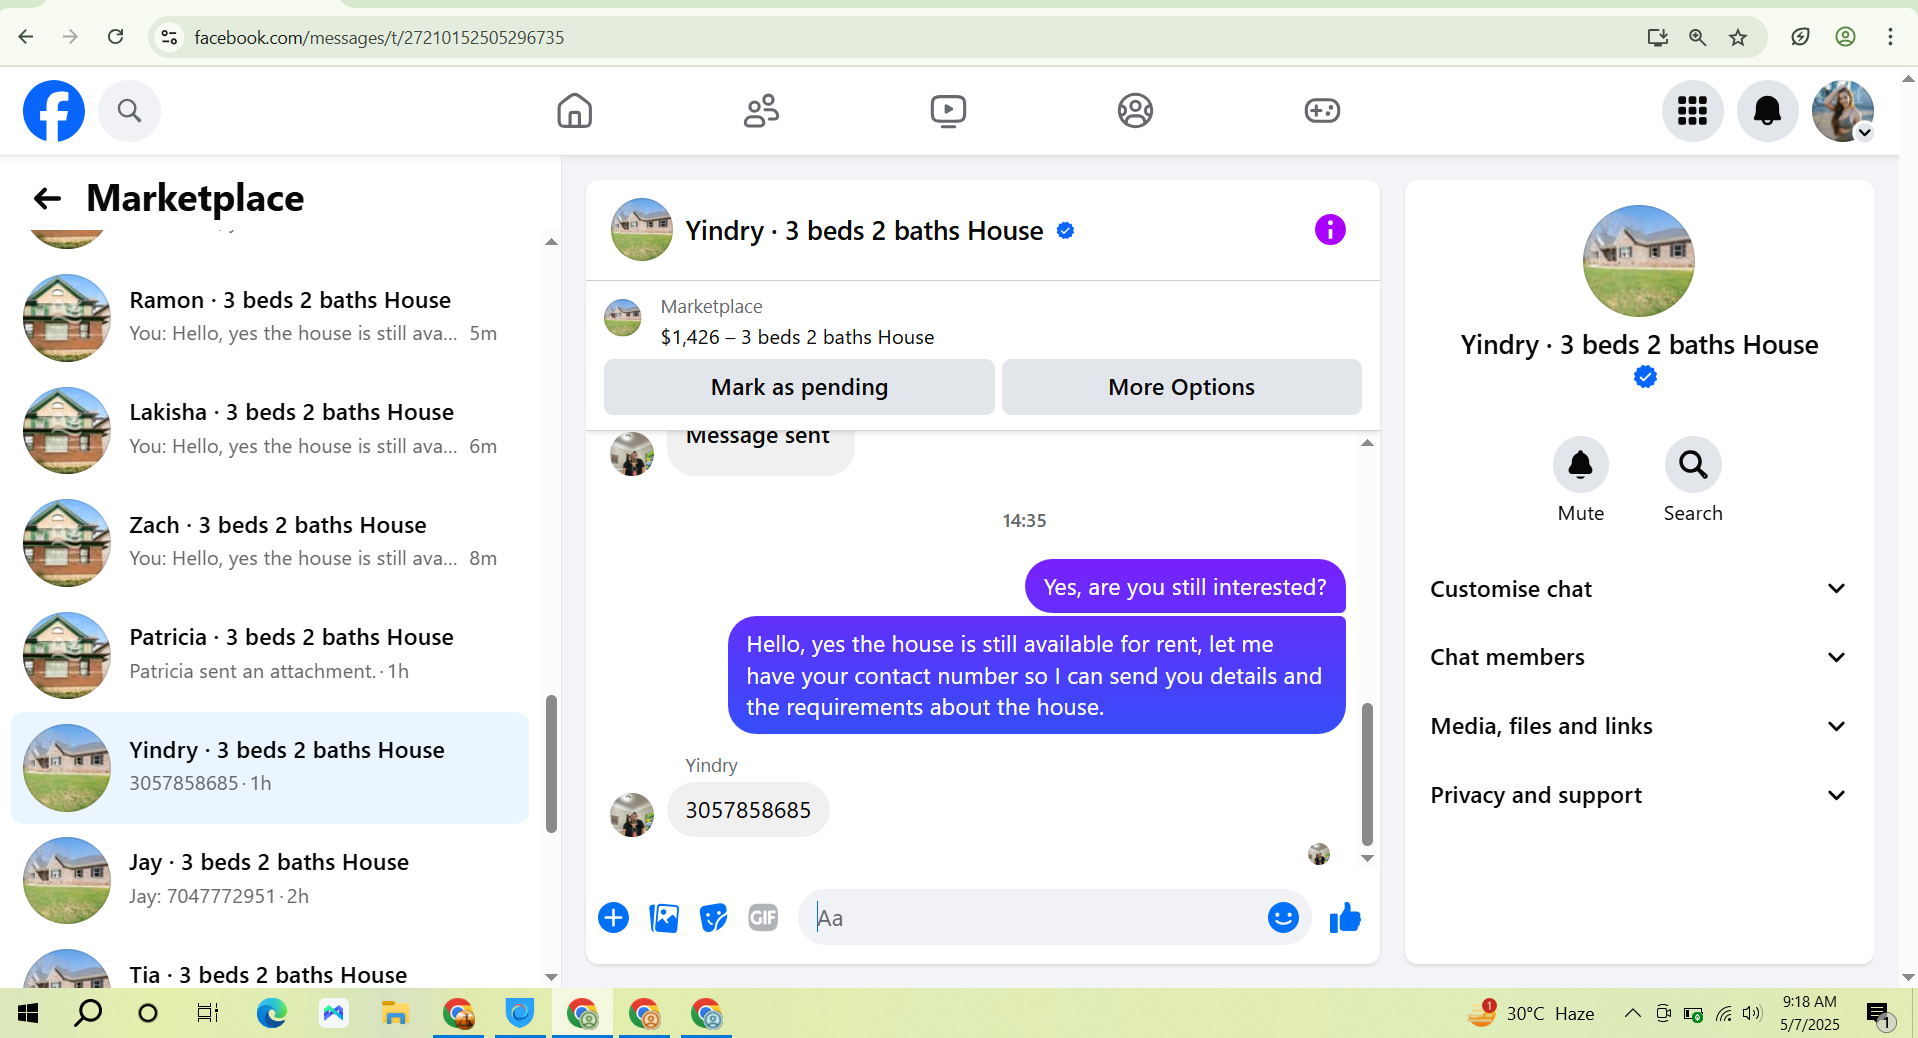Screen dimensions: 1918x1038
Task: Click Yindry's avatar beside phone number message
Action: pos(631,815)
